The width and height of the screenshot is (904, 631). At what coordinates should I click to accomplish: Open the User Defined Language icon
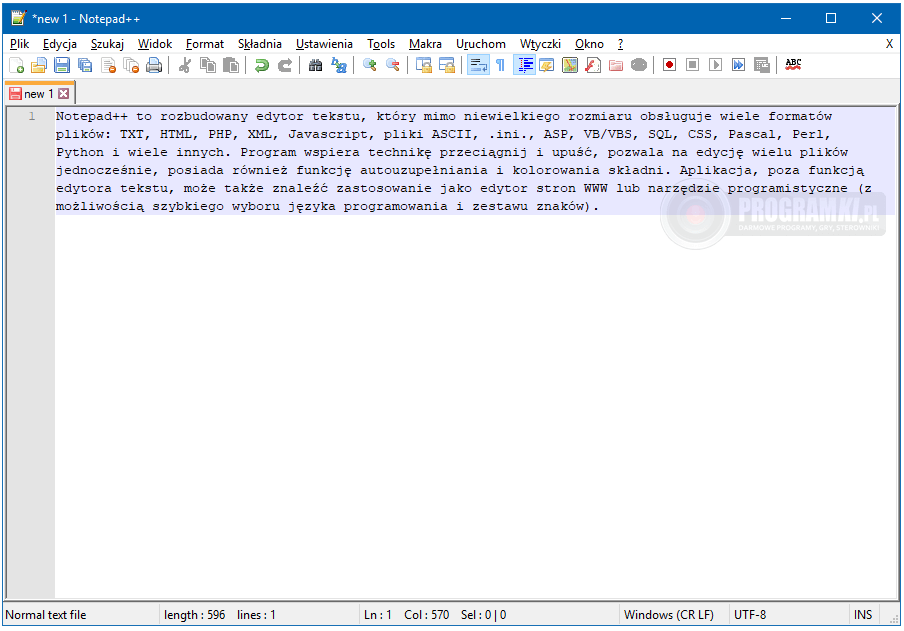pyautogui.click(x=547, y=65)
